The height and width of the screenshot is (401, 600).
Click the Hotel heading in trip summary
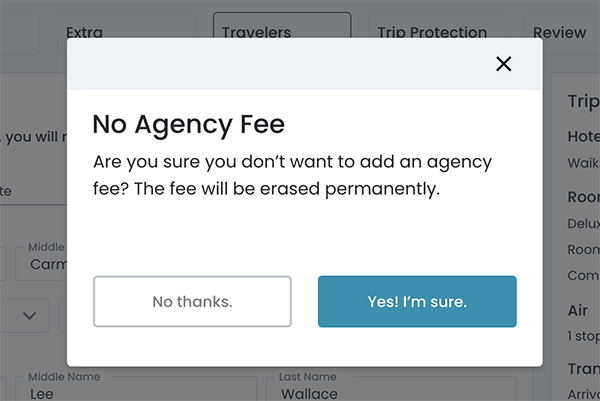(583, 137)
